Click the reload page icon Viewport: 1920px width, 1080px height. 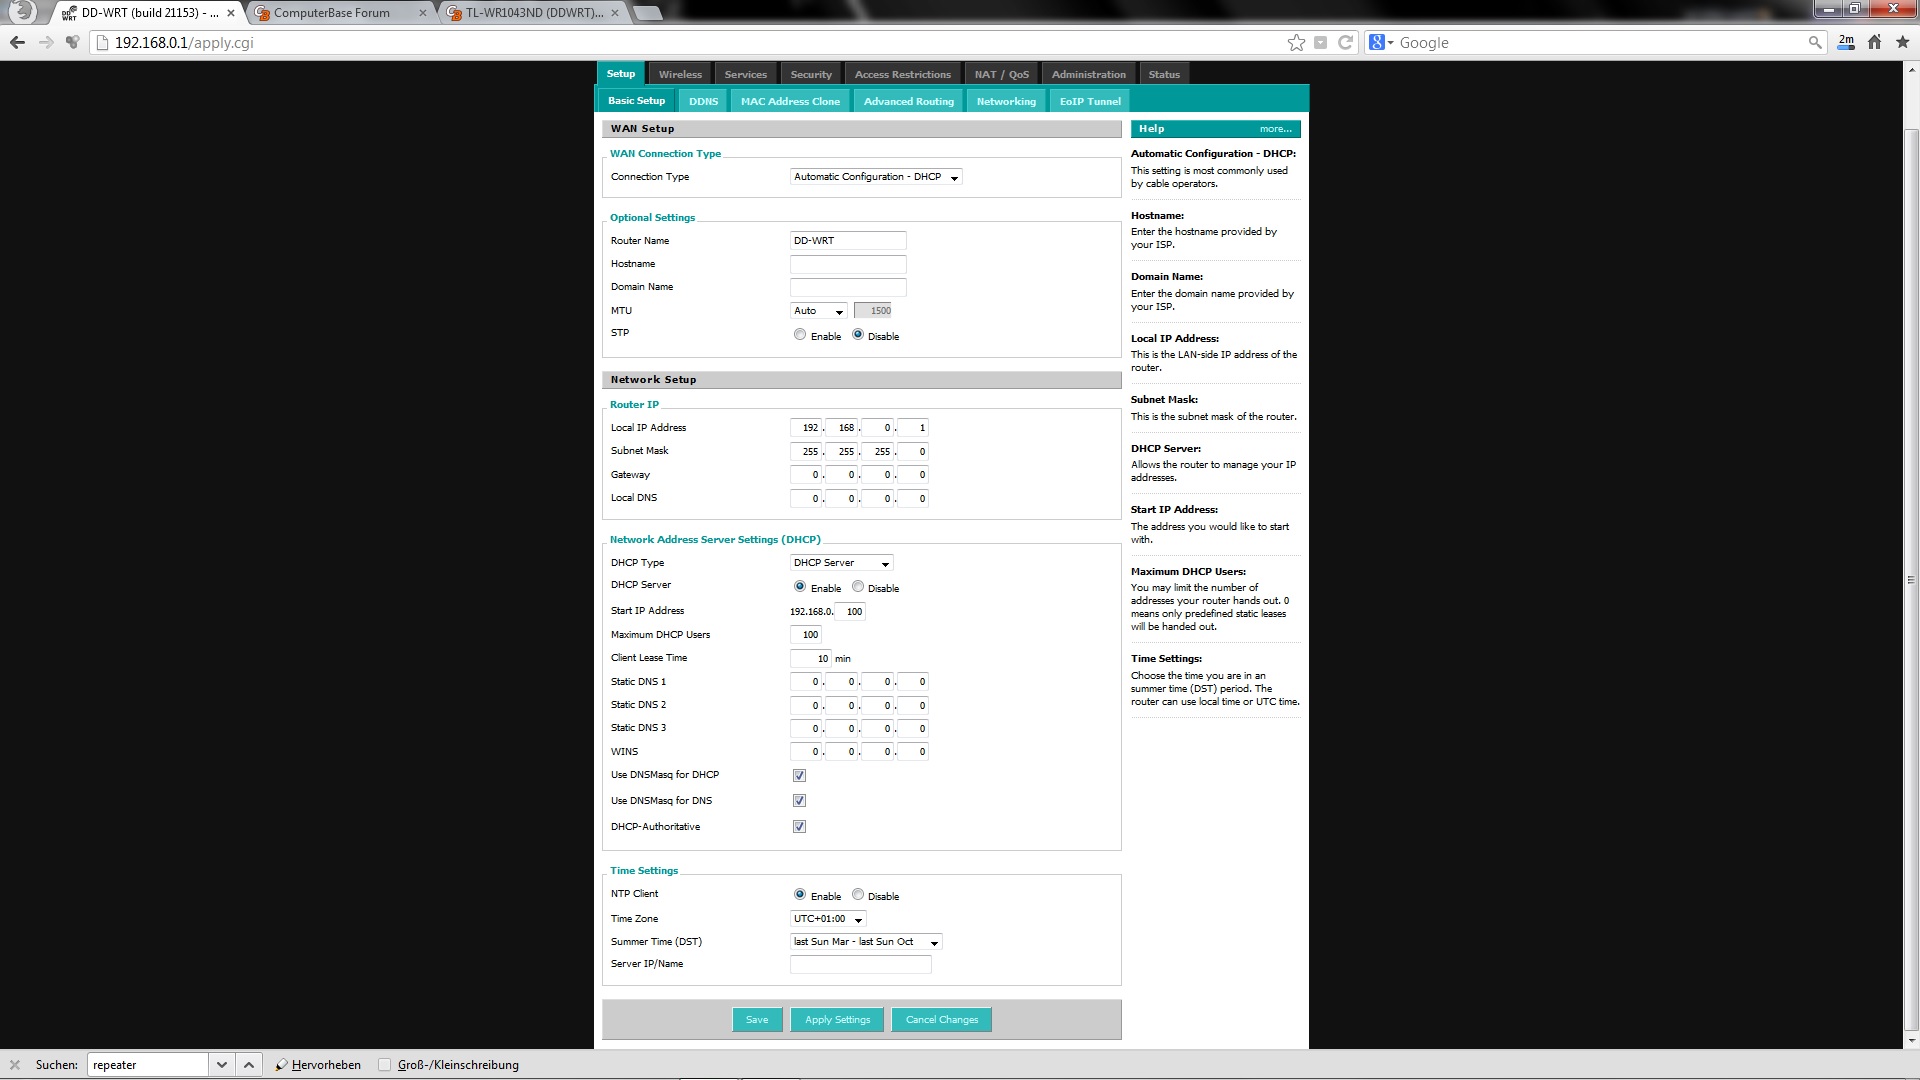1345,42
